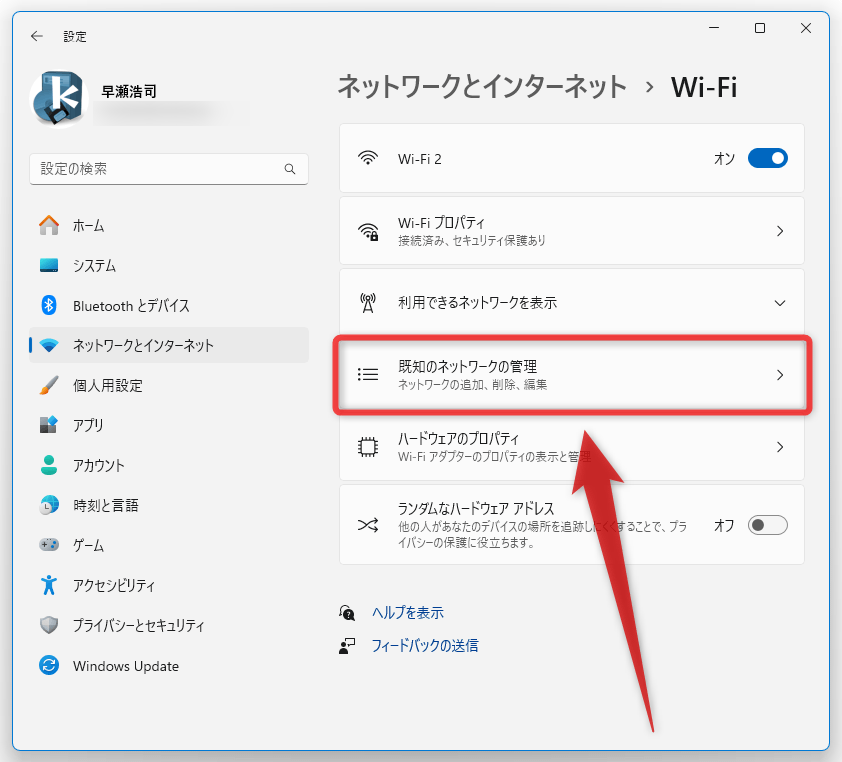The image size is (842, 762).
Task: Focus the 設定の検索 search field
Action: pos(169,169)
